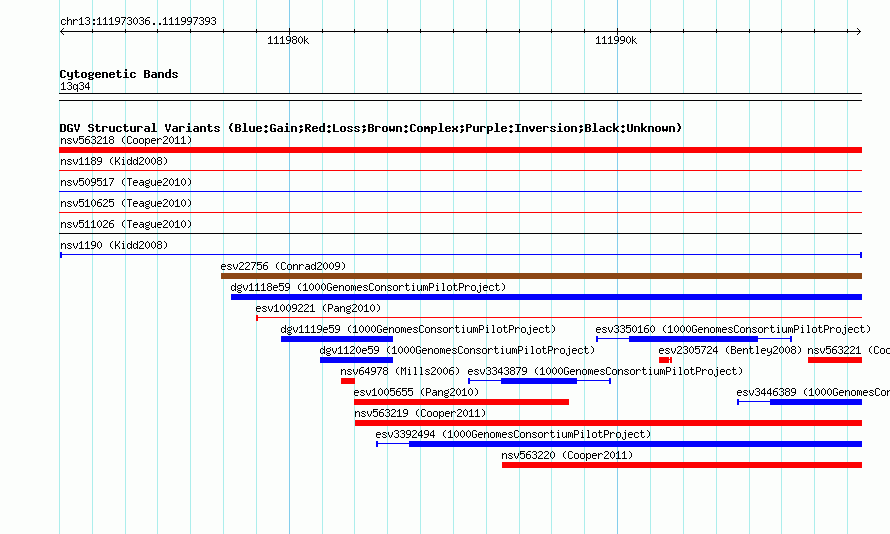Image resolution: width=890 pixels, height=534 pixels.
Task: Select the red nsv563221 loss bar
Action: 835,360
